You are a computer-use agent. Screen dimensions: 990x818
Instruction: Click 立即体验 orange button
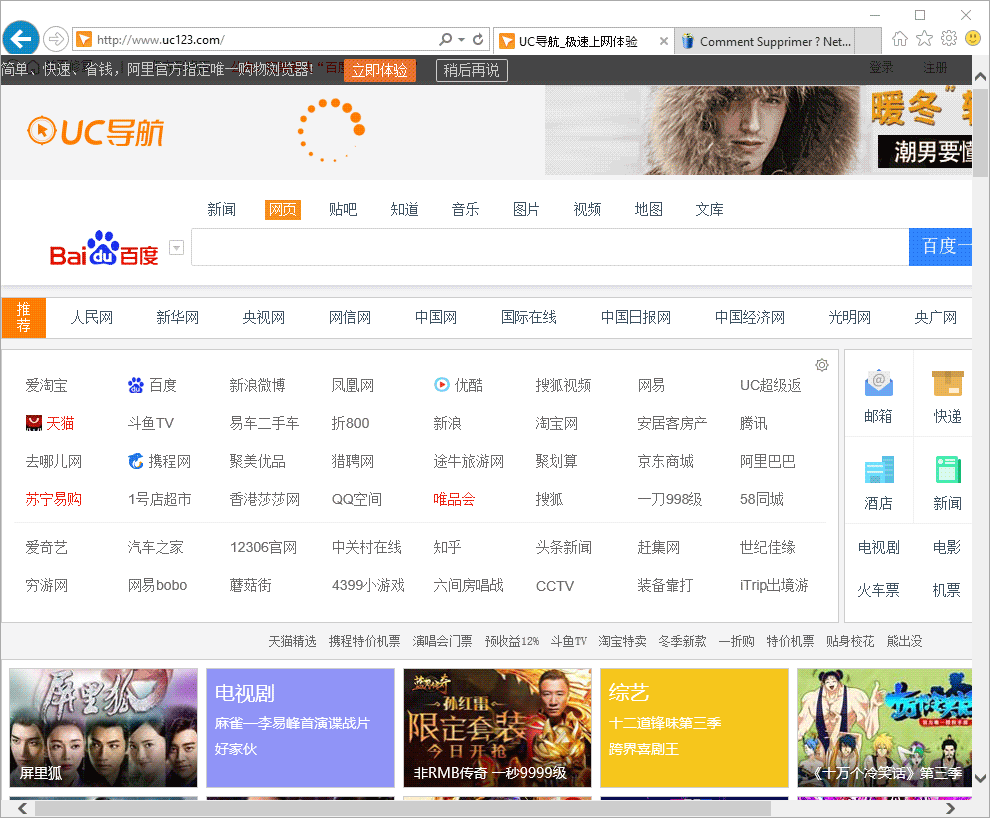pos(379,70)
